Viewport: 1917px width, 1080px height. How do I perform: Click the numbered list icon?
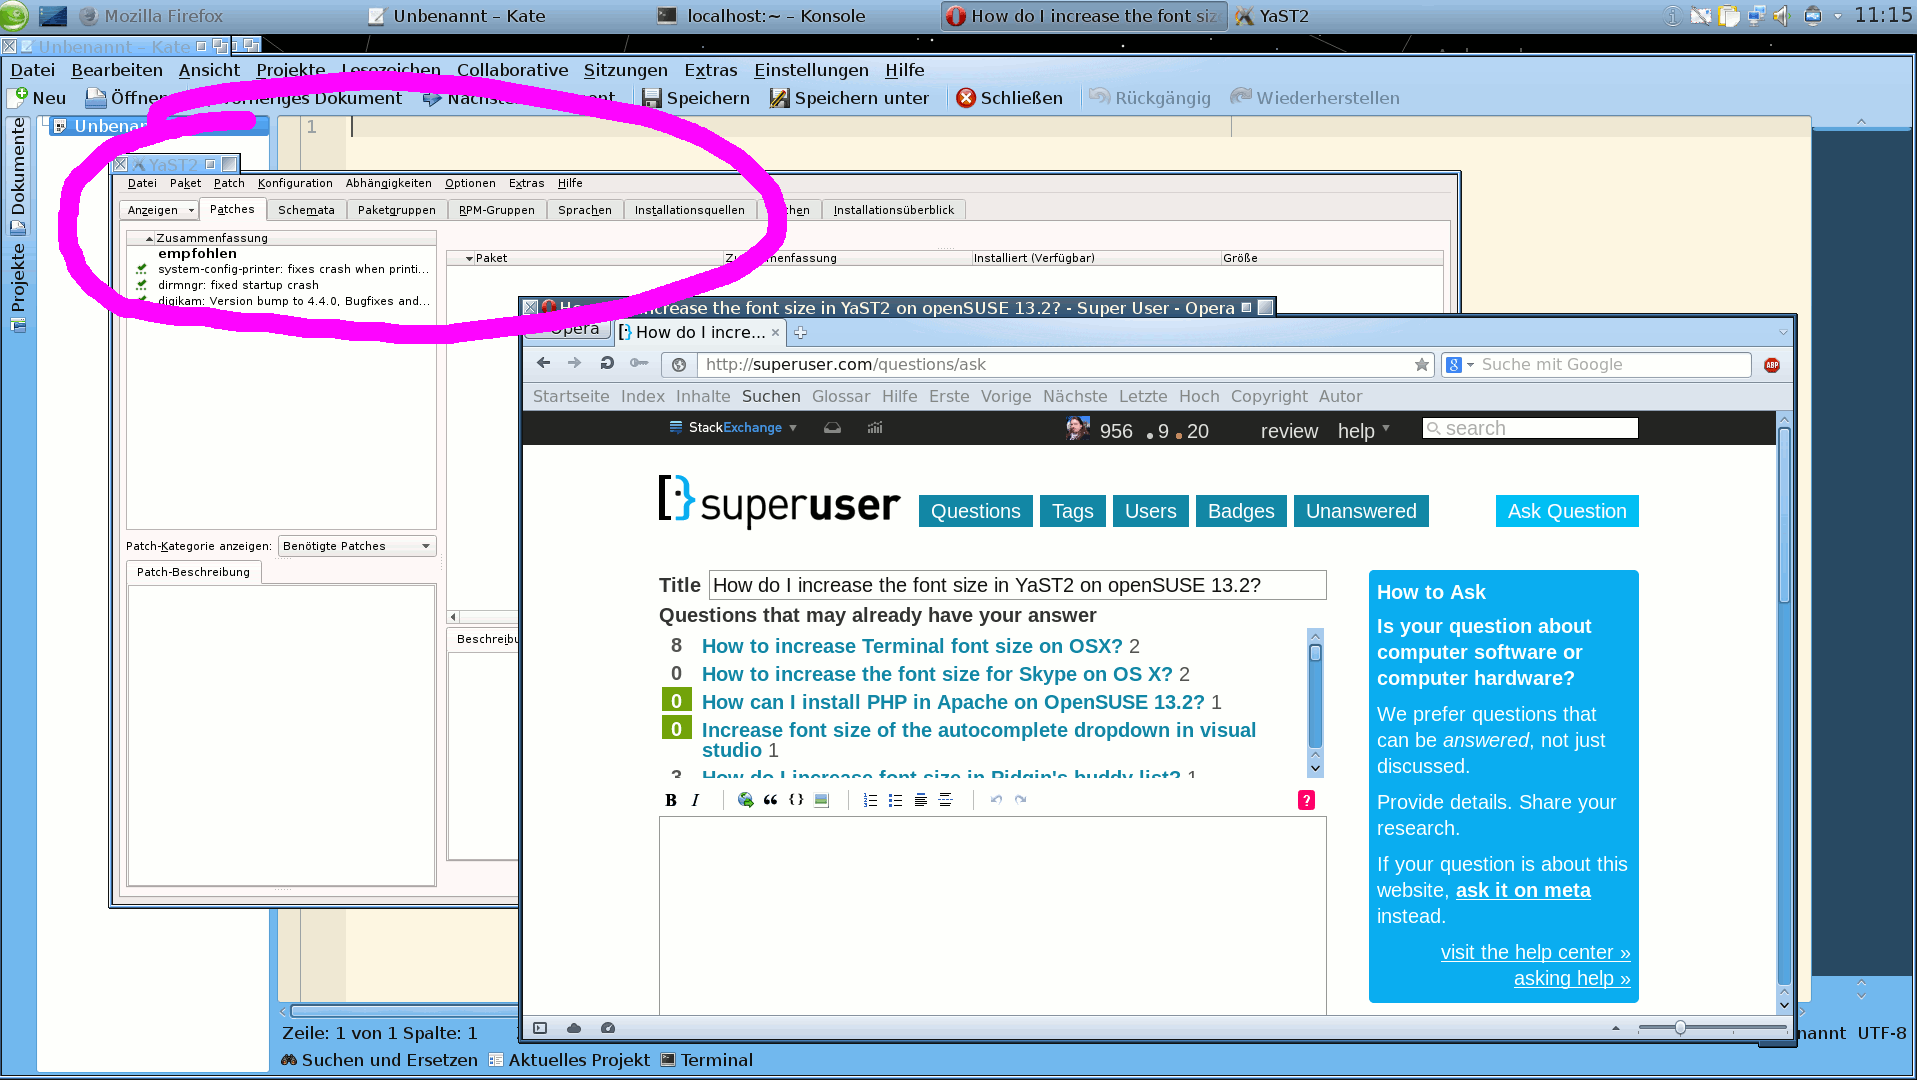coord(870,800)
